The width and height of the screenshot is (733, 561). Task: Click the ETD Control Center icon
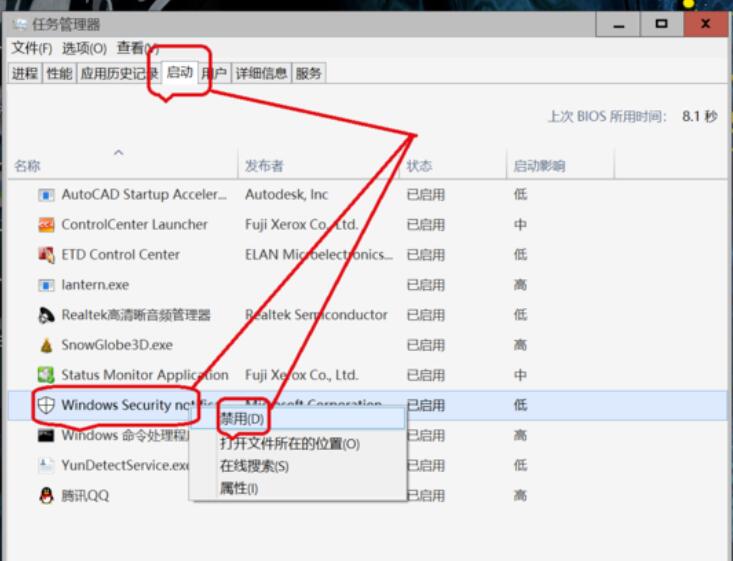click(x=46, y=255)
